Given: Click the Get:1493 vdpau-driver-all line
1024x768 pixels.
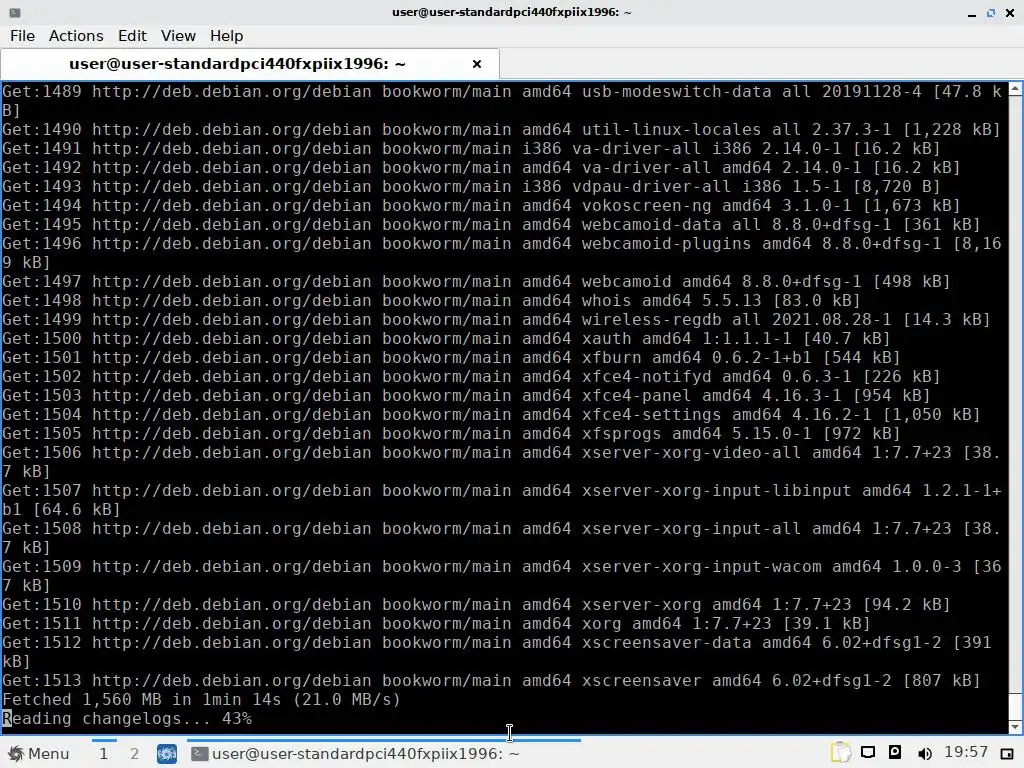Looking at the screenshot, I should 471,186.
